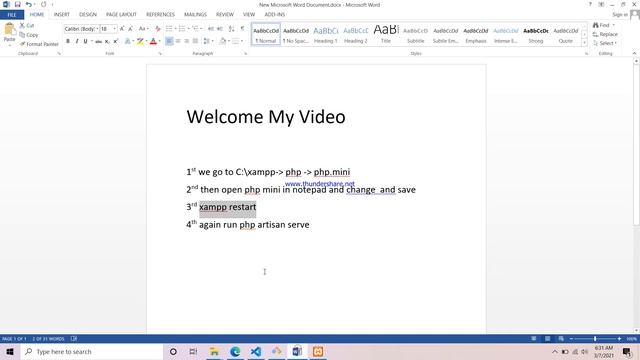The width and height of the screenshot is (640, 360).
Task: Switch to the REVIEW tab
Action: point(225,15)
